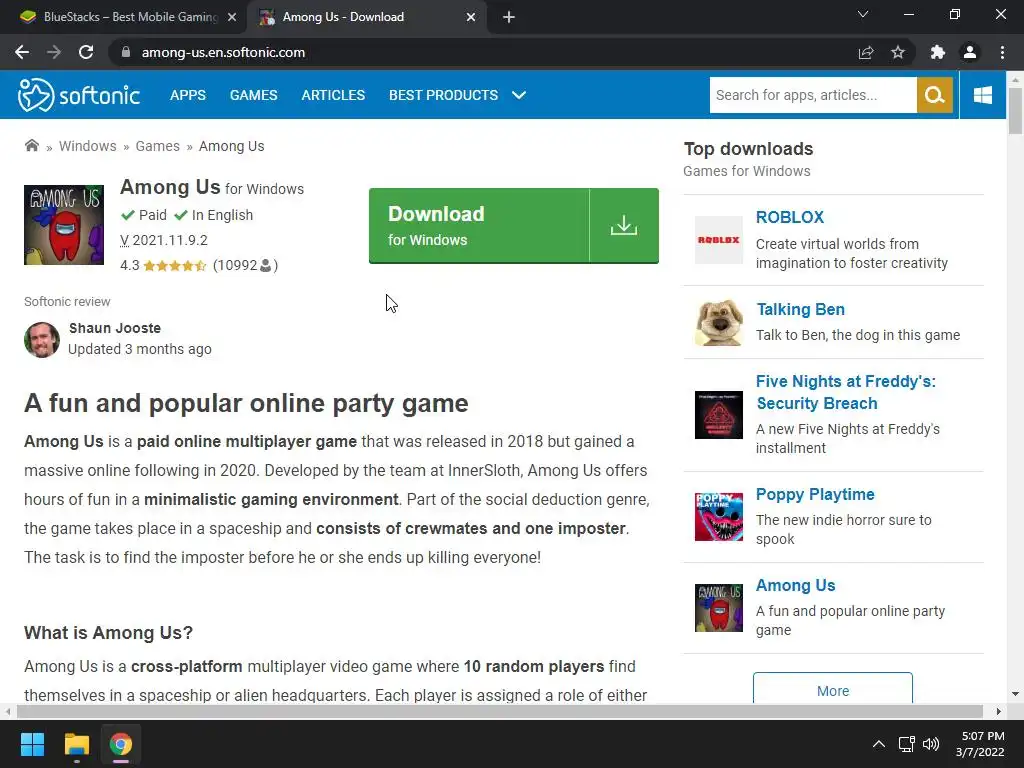
Task: Open the Talking Ben title link
Action: (801, 309)
